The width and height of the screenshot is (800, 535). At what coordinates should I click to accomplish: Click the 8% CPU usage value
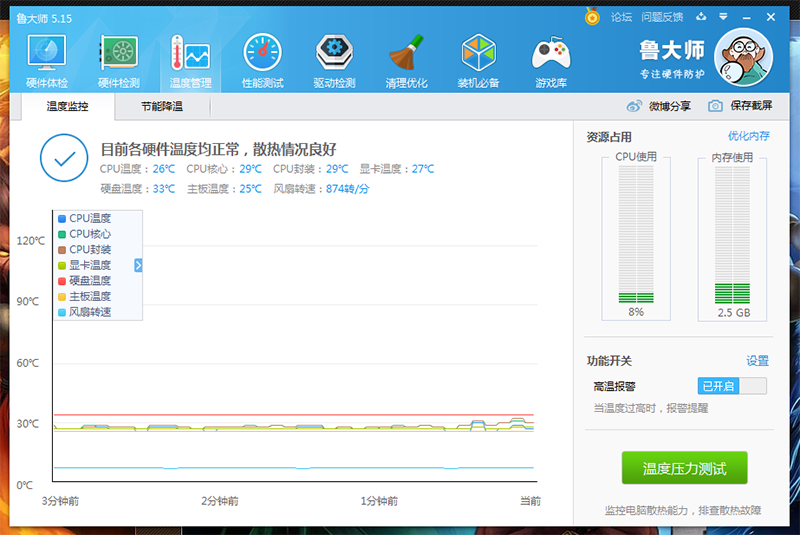[636, 312]
